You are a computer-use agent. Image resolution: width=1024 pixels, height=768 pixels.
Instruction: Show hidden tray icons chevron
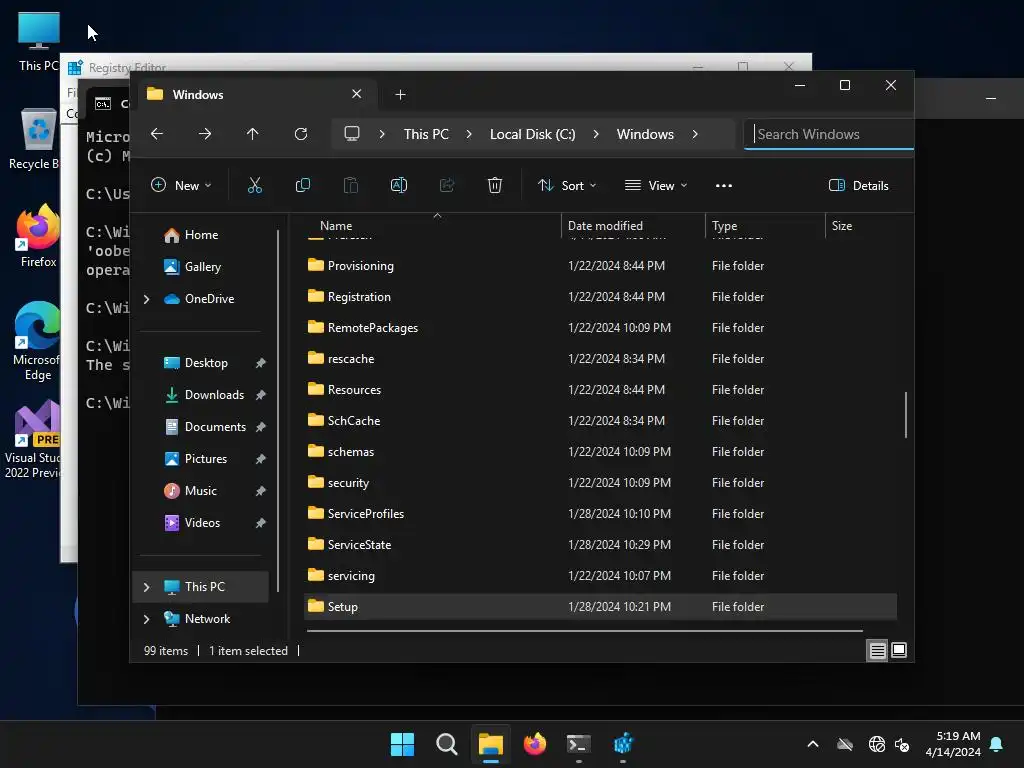tap(813, 744)
